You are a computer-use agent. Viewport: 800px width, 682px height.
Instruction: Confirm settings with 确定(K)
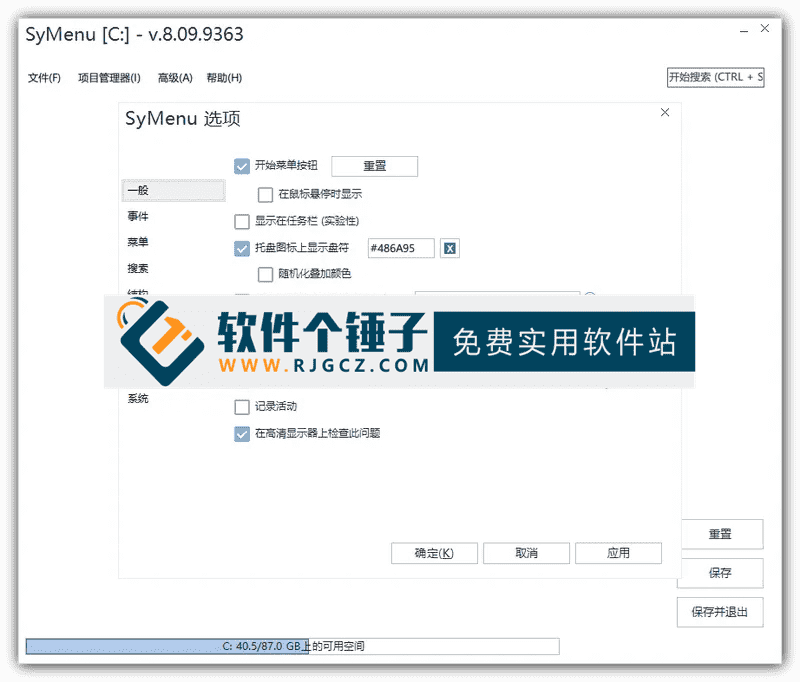[434, 553]
